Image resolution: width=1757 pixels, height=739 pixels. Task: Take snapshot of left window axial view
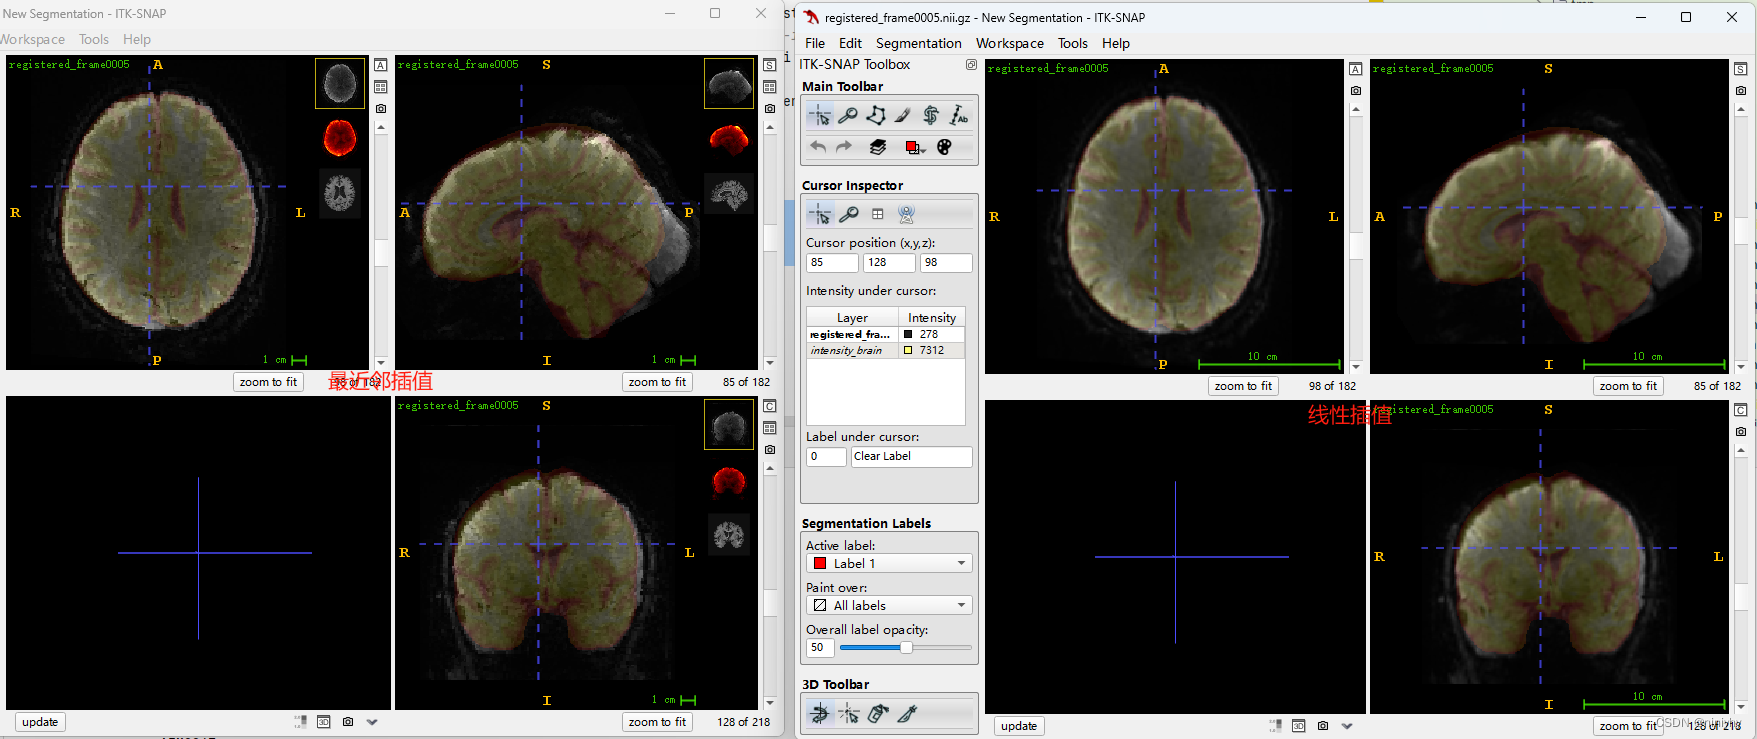pyautogui.click(x=380, y=108)
